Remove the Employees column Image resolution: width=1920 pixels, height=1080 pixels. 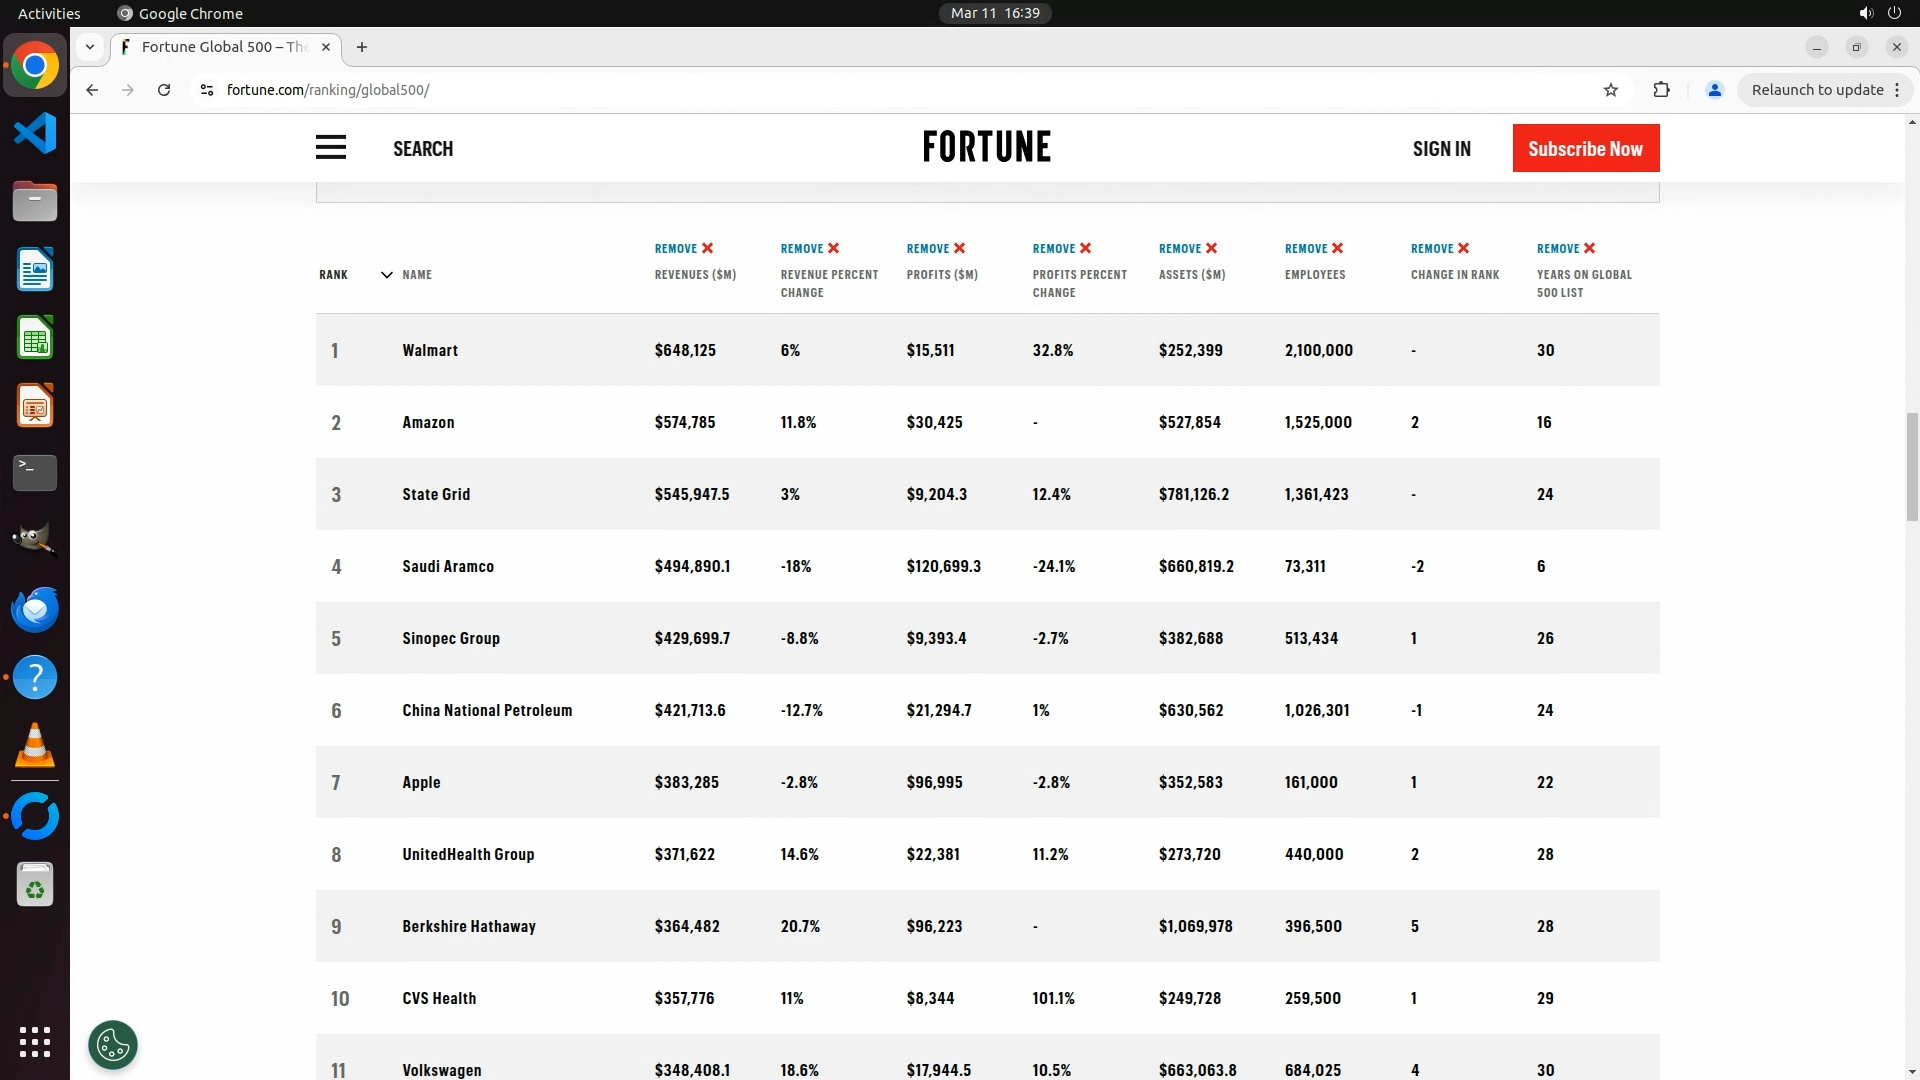(1314, 248)
